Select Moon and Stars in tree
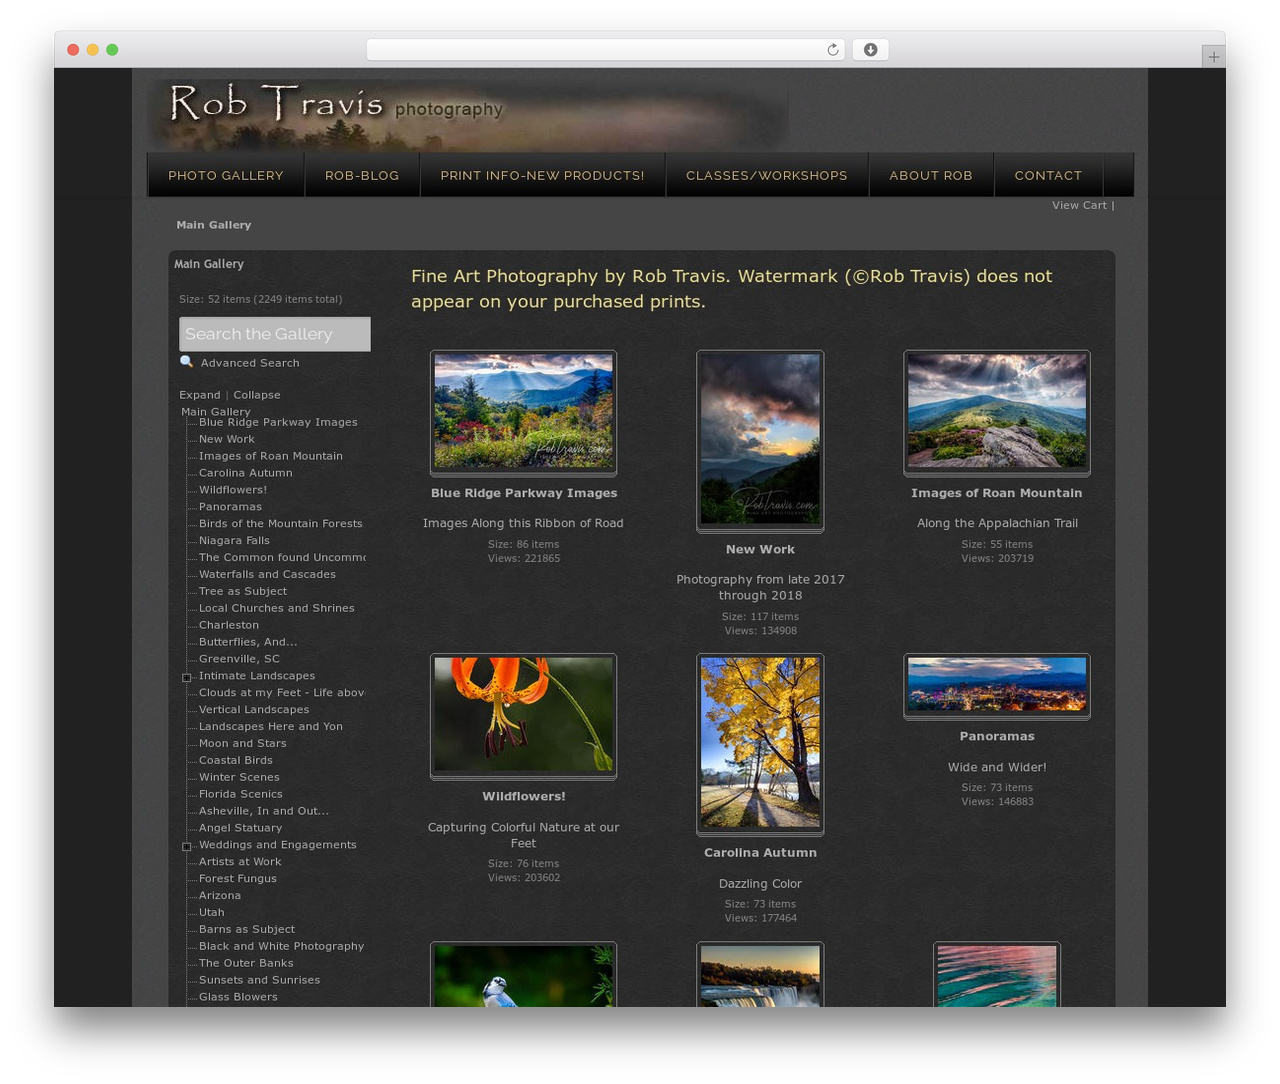The height and width of the screenshot is (1084, 1280). [x=243, y=743]
